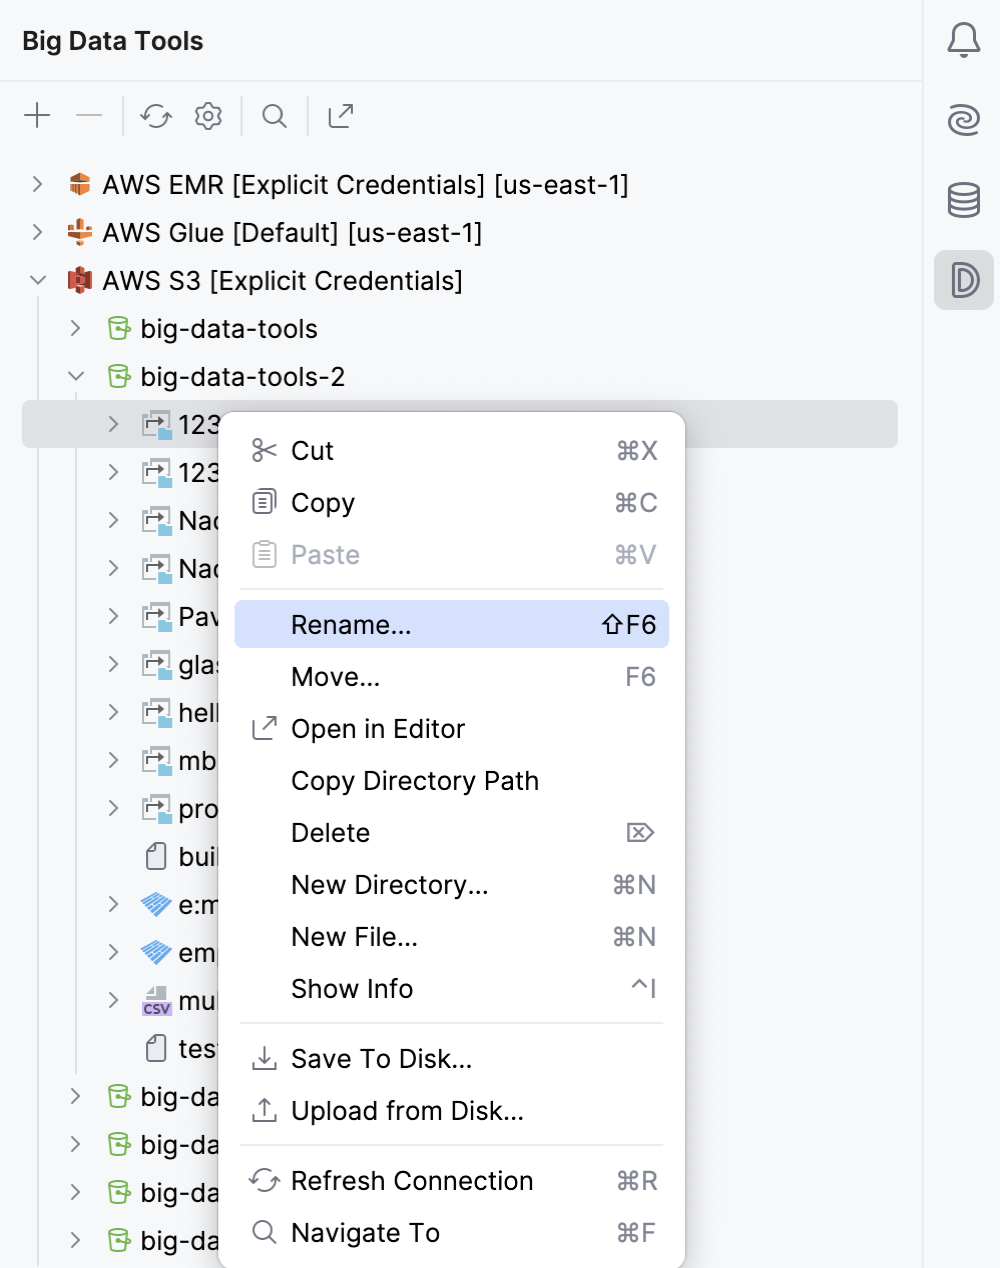Select Refresh Connection menu entry
This screenshot has width=1000, height=1268.
click(x=412, y=1181)
